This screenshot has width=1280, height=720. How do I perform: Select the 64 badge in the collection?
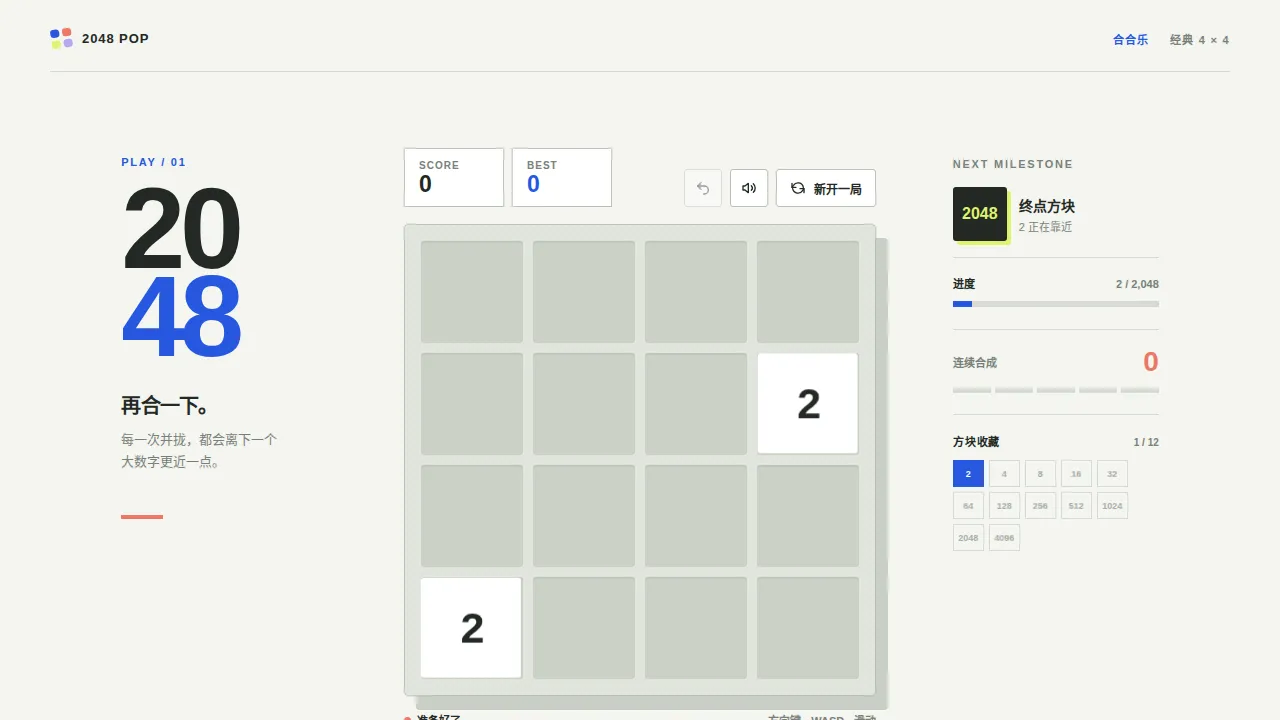[x=969, y=506]
